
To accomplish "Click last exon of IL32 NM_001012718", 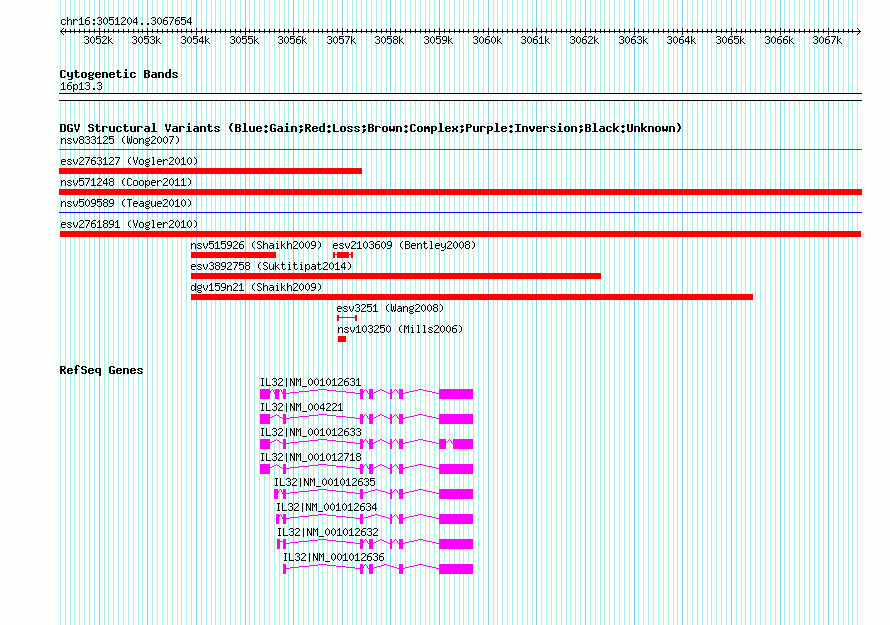I will [456, 469].
